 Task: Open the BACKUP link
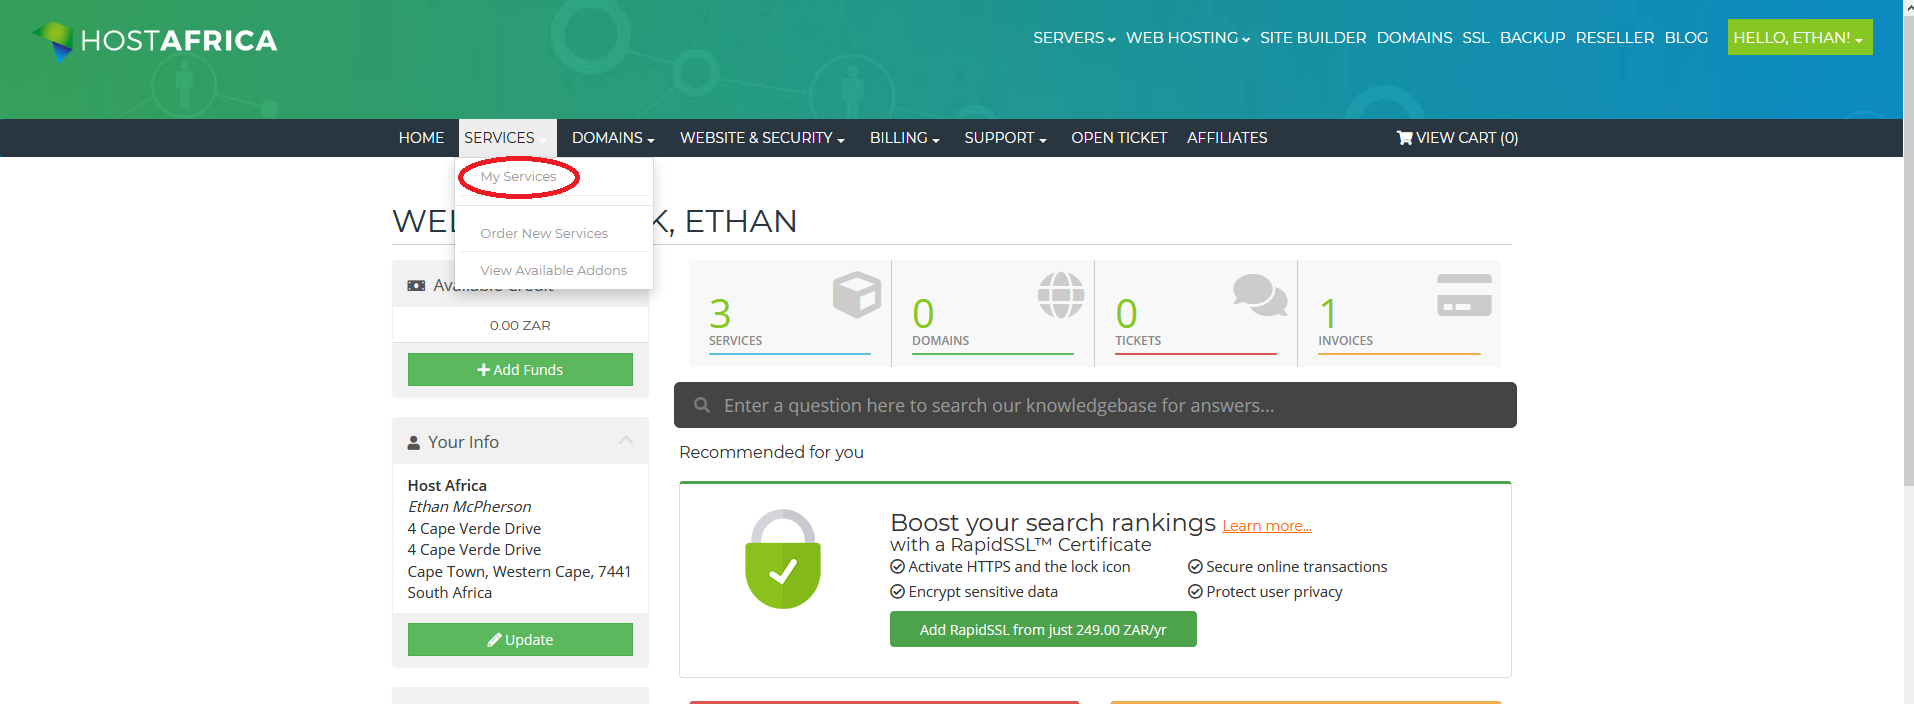click(1532, 38)
